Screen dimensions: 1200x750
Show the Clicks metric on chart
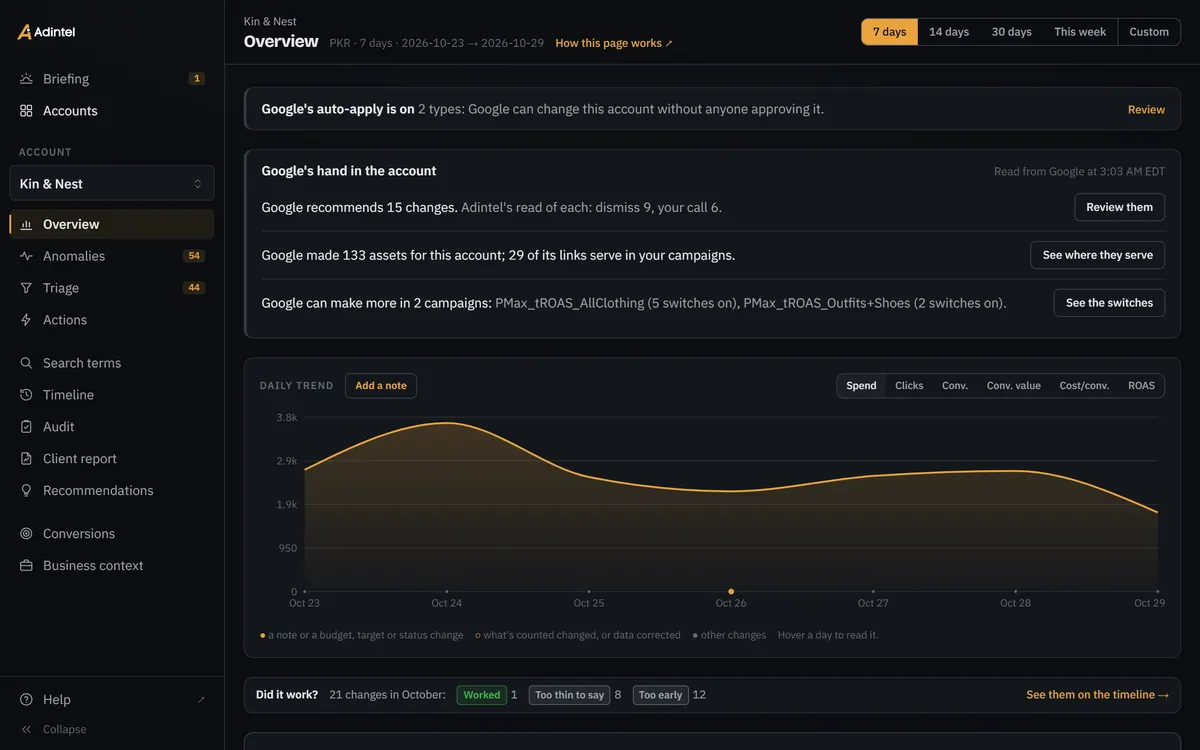coord(909,386)
